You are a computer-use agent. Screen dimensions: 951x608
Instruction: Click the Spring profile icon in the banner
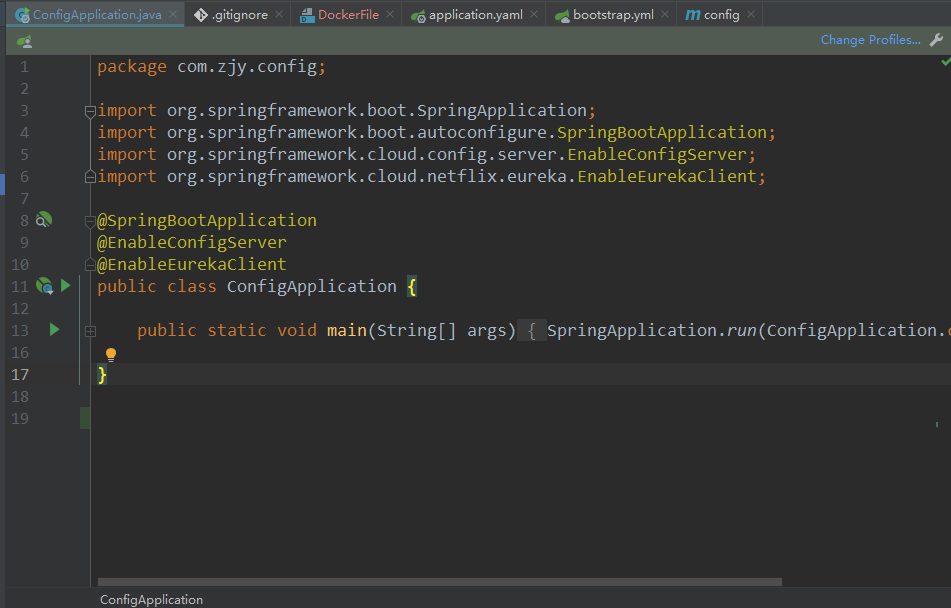point(24,41)
